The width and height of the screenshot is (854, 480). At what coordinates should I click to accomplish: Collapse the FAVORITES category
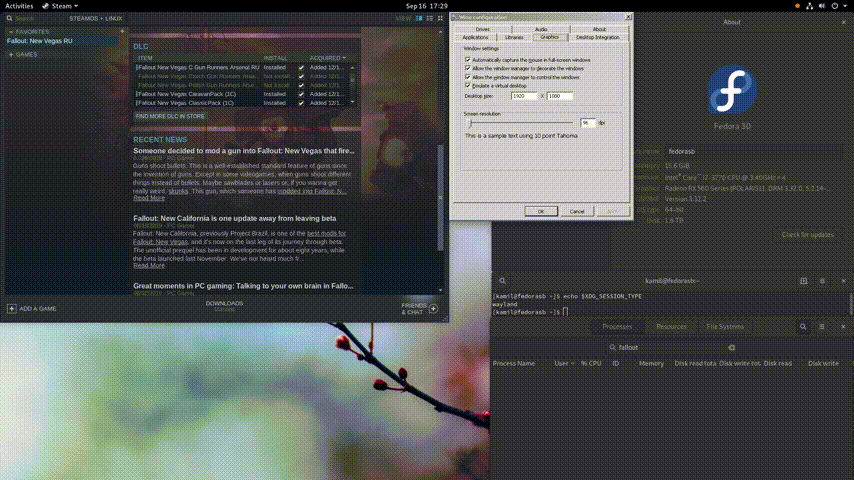pos(11,32)
